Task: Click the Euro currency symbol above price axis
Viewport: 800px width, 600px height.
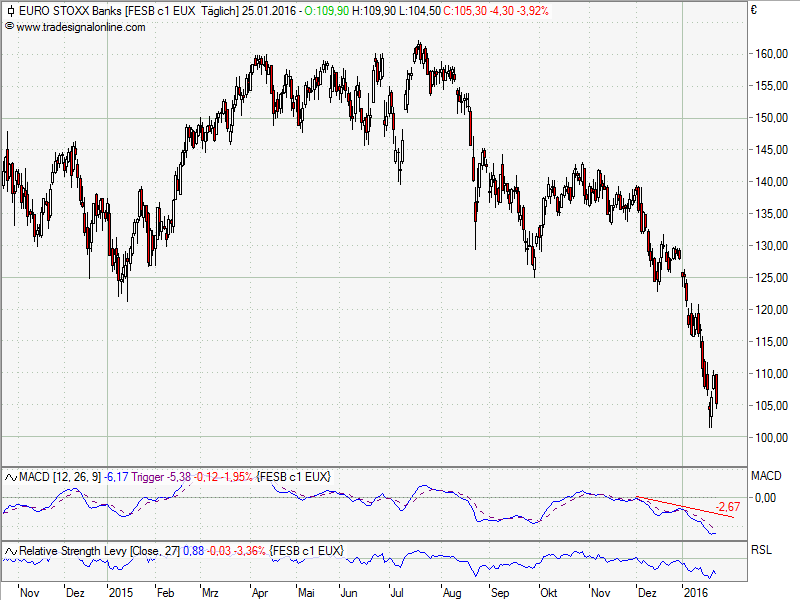Action: pyautogui.click(x=753, y=10)
